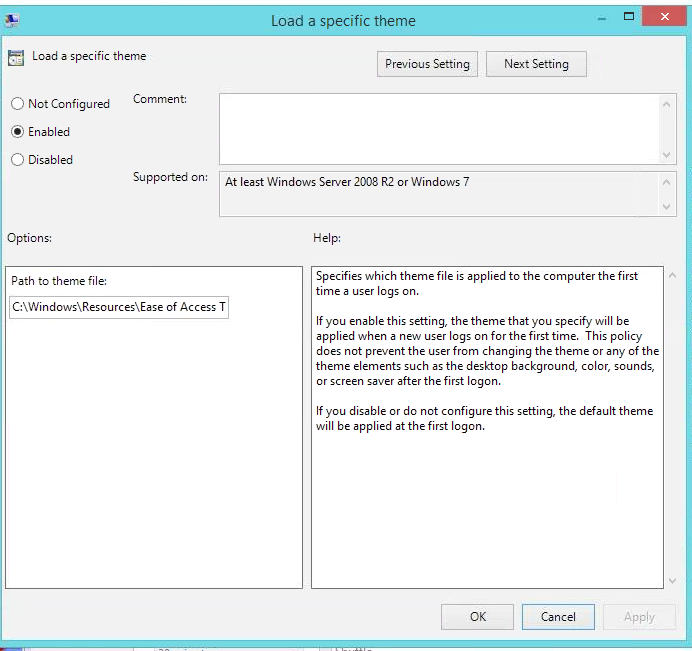The image size is (692, 651).
Task: Choose the Enabled radio option
Action: click(18, 132)
